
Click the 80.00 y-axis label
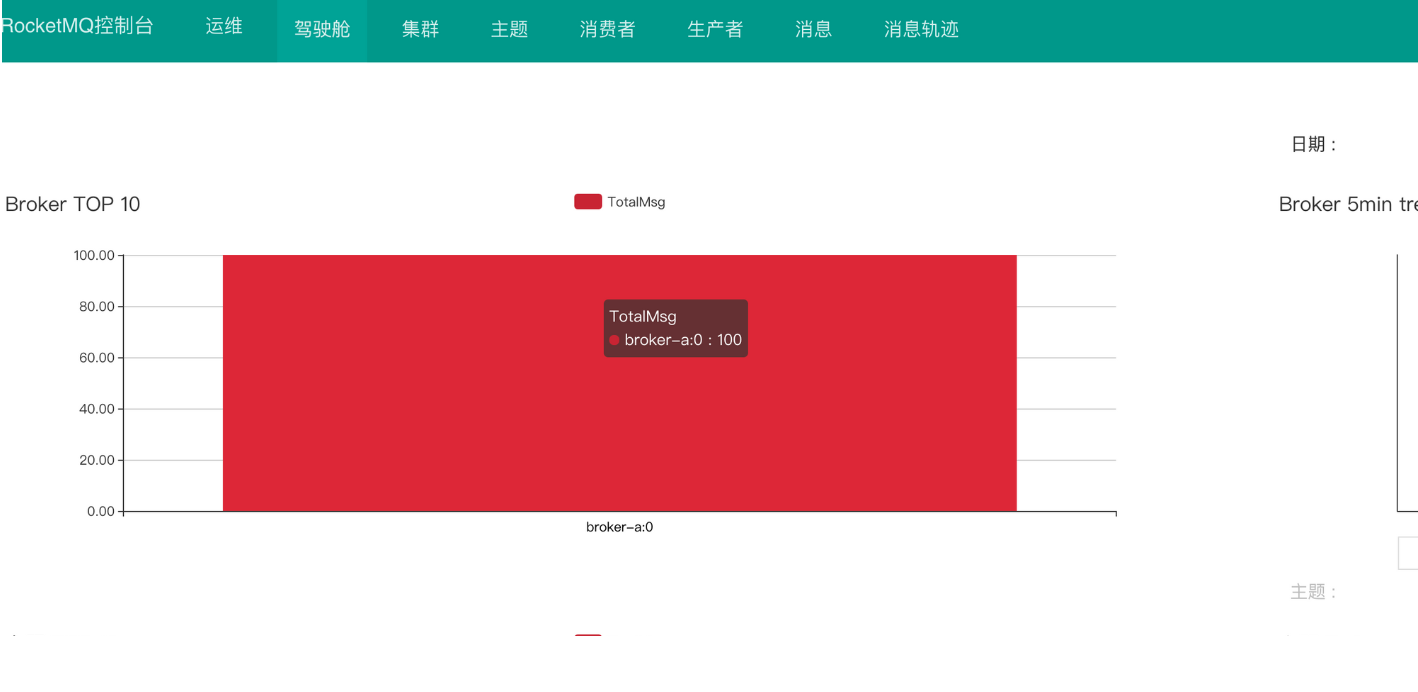97,306
